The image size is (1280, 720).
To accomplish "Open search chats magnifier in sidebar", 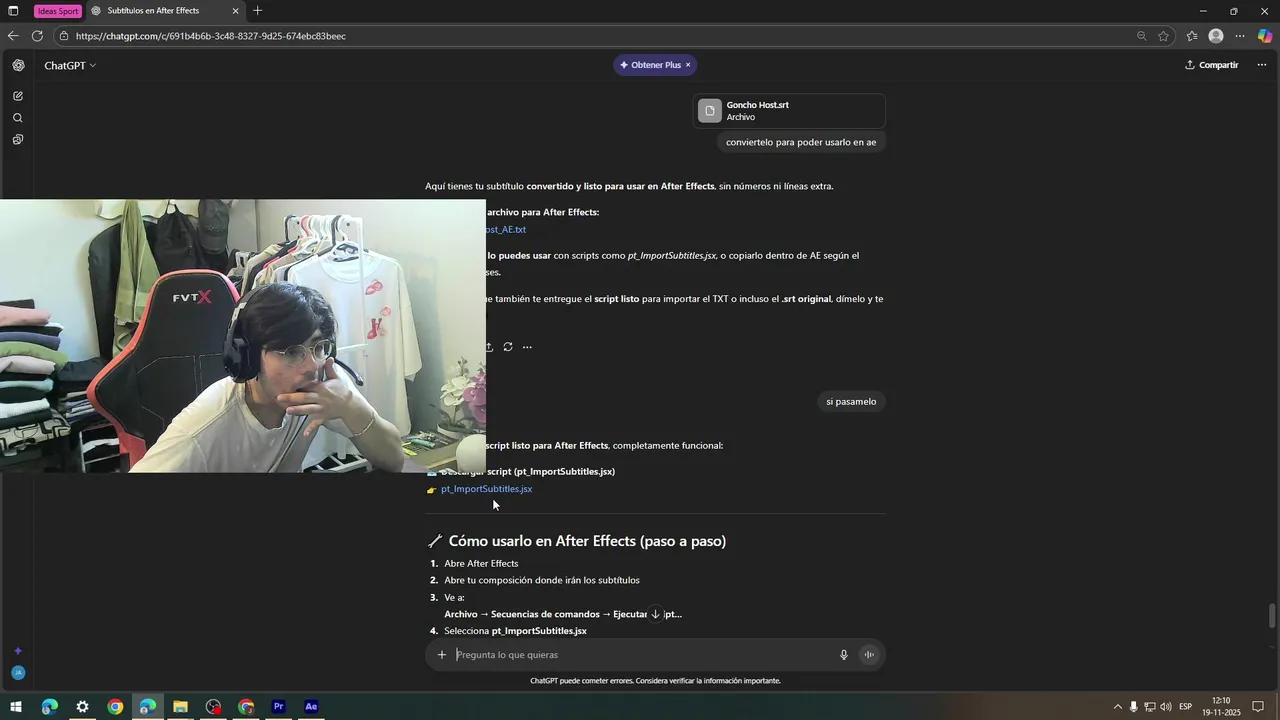I will click(x=18, y=118).
